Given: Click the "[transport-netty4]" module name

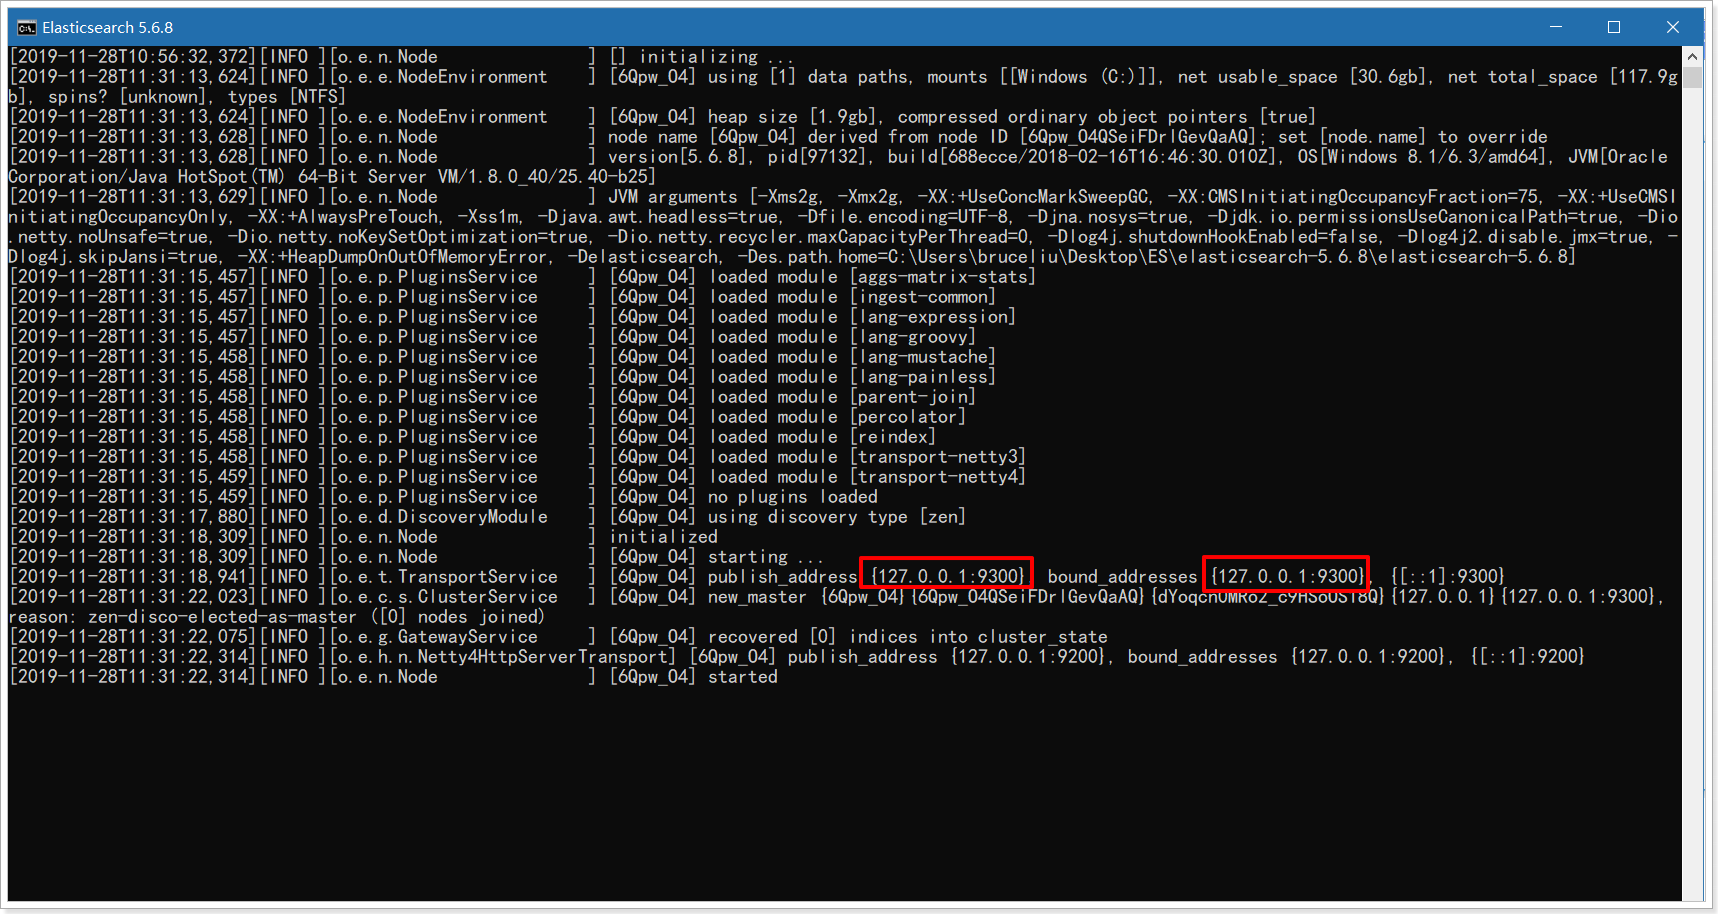Looking at the screenshot, I should tap(938, 477).
